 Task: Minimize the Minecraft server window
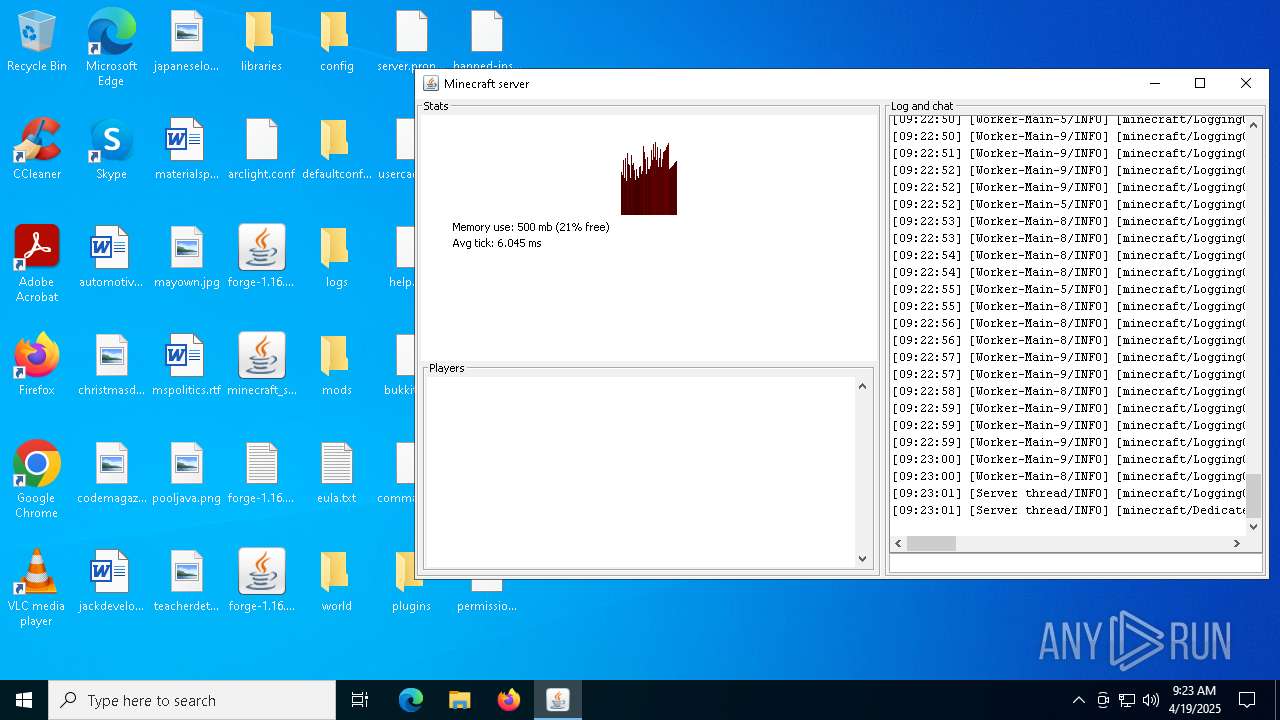pyautogui.click(x=1155, y=84)
